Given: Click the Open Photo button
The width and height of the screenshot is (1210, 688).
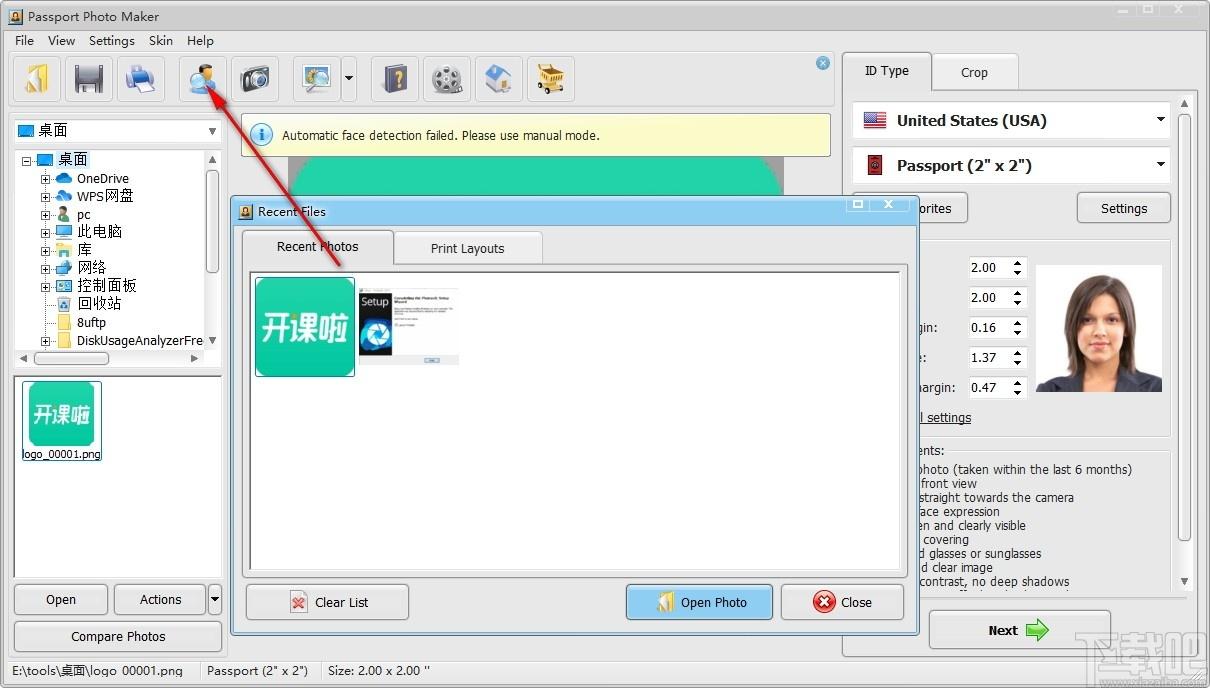Looking at the screenshot, I should (699, 602).
